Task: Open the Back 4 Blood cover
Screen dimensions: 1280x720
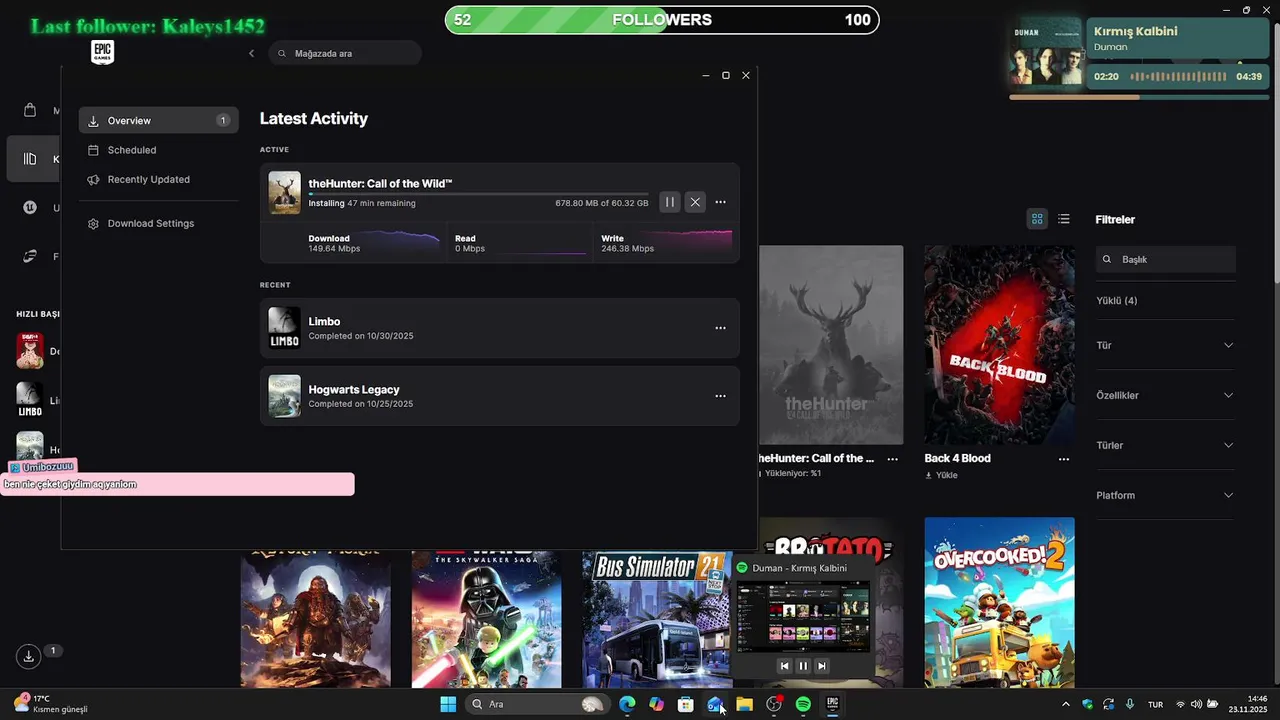Action: pos(999,345)
